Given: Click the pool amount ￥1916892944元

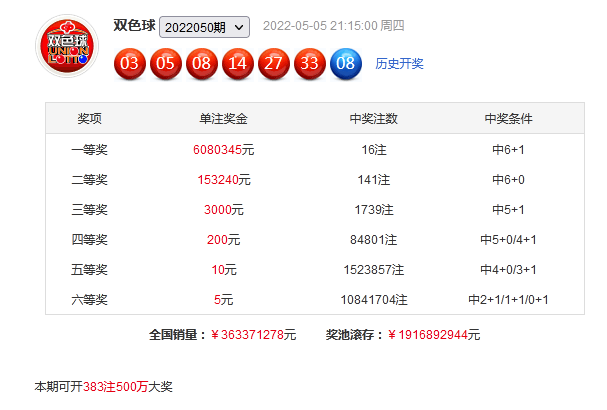Looking at the screenshot, I should click(x=434, y=335).
